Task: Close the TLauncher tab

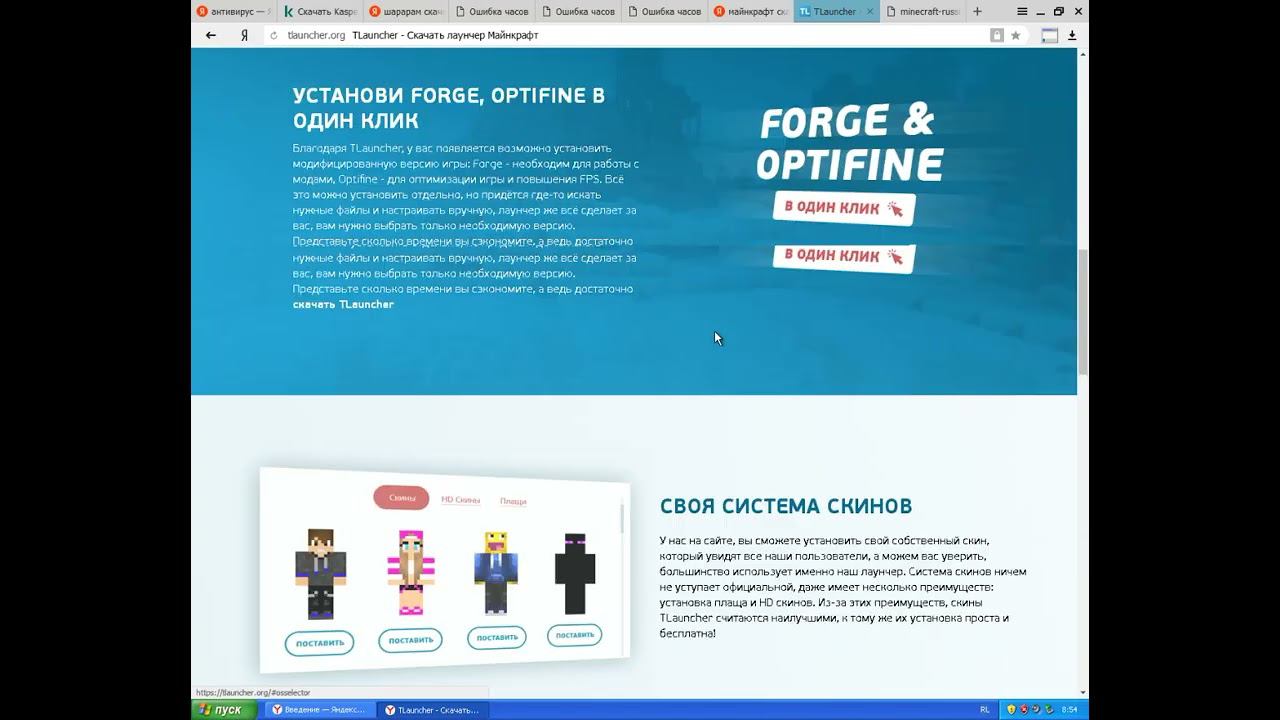Action: point(869,11)
